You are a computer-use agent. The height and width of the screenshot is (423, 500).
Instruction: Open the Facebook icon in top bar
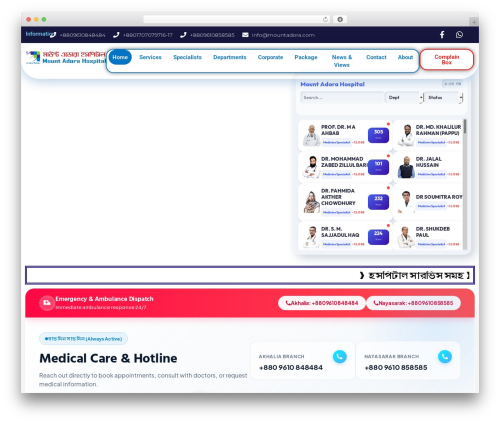442,35
